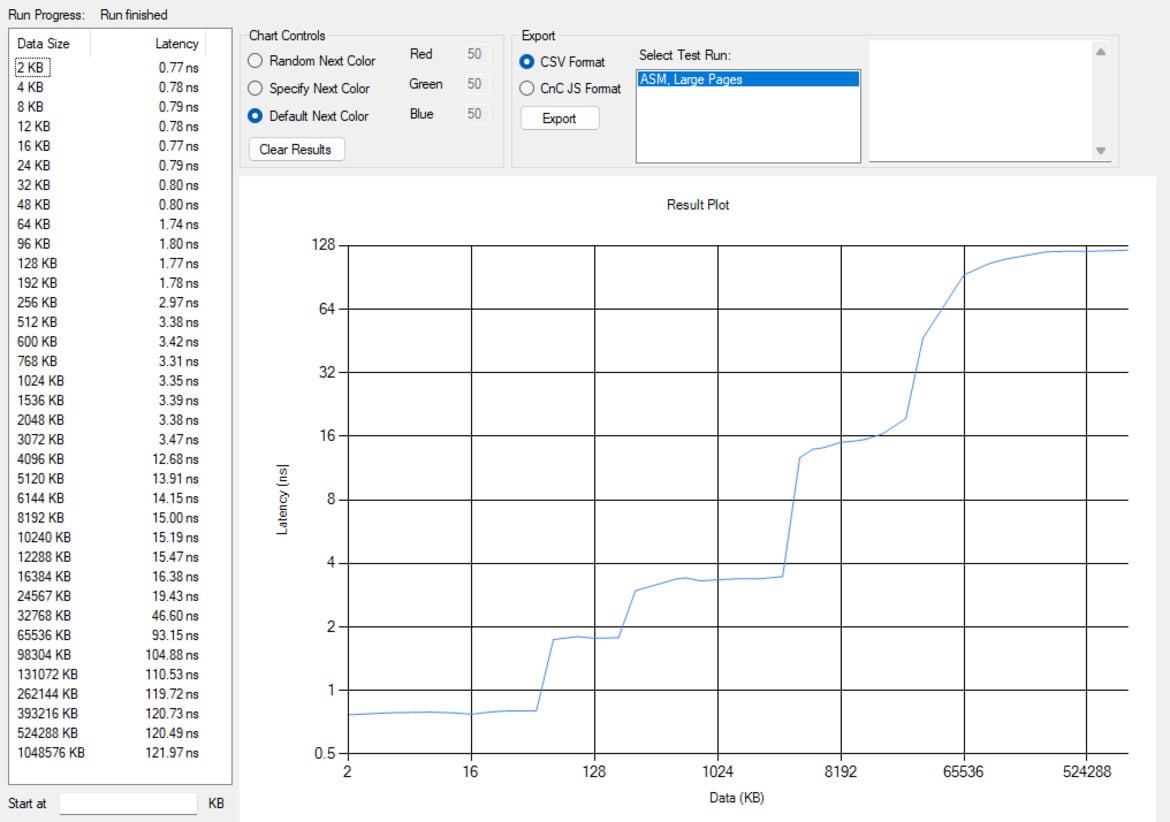Viewport: 1170px width, 822px height.
Task: Select the 4096 KB row
Action: click(108, 459)
